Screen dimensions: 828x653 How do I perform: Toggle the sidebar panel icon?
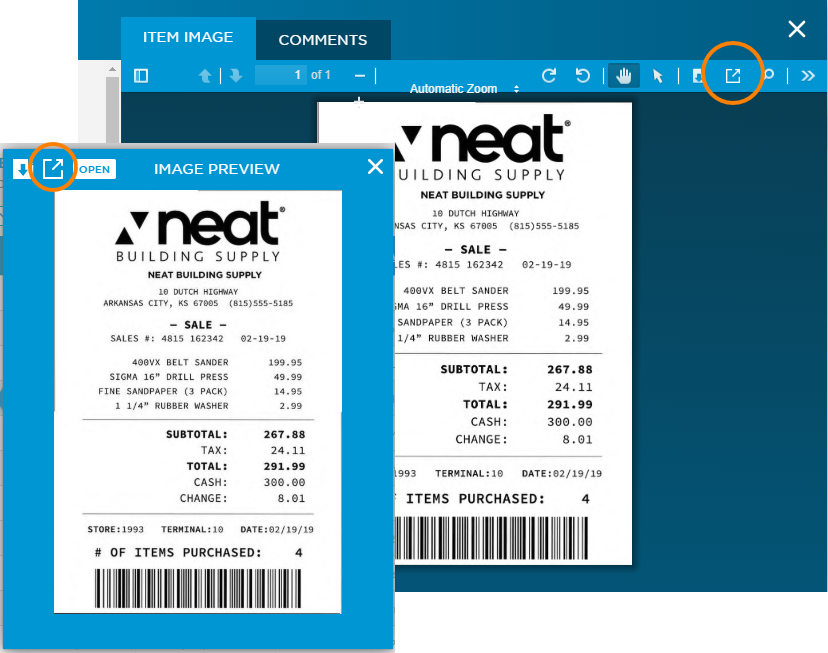coord(141,76)
